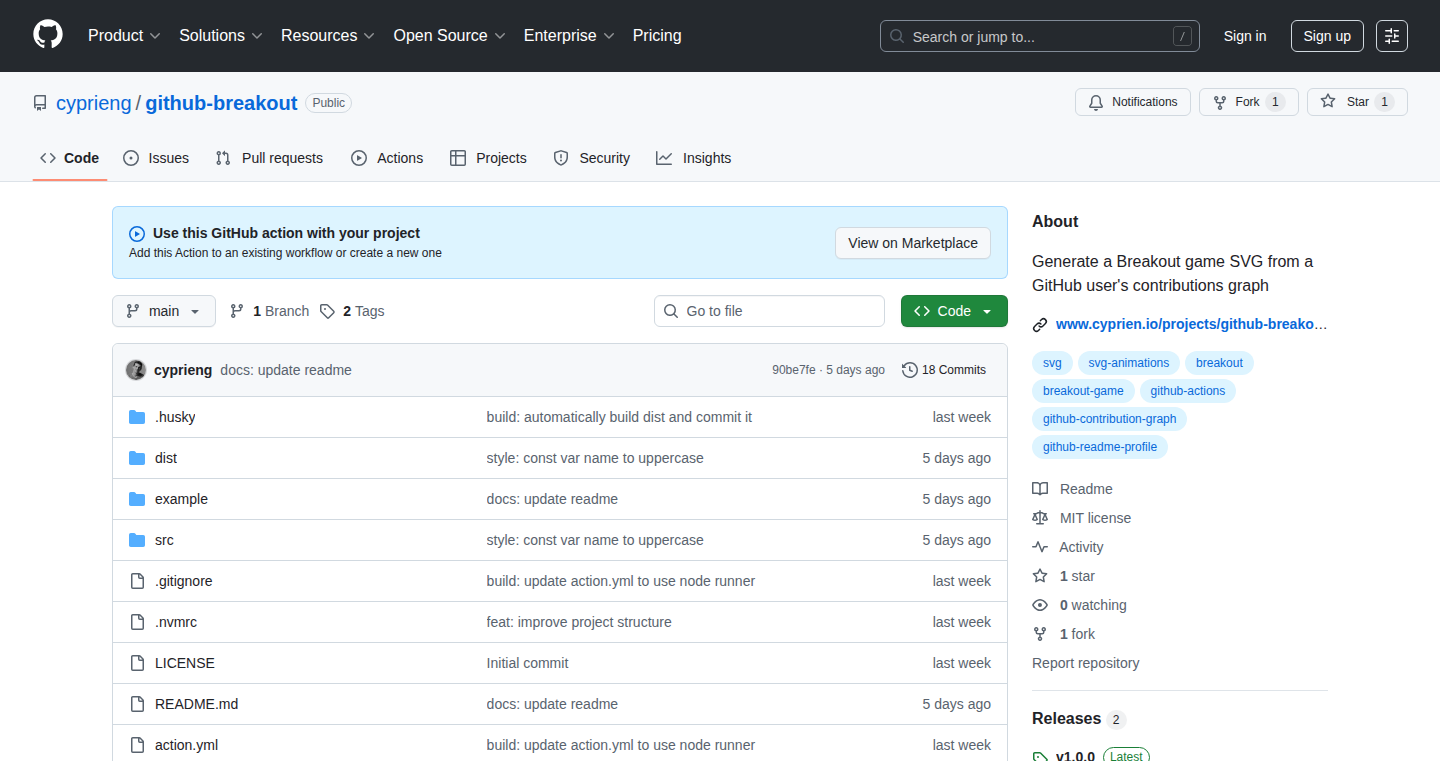This screenshot has height=761, width=1440.
Task: Click the .nvmrc file icon
Action: pyautogui.click(x=137, y=622)
